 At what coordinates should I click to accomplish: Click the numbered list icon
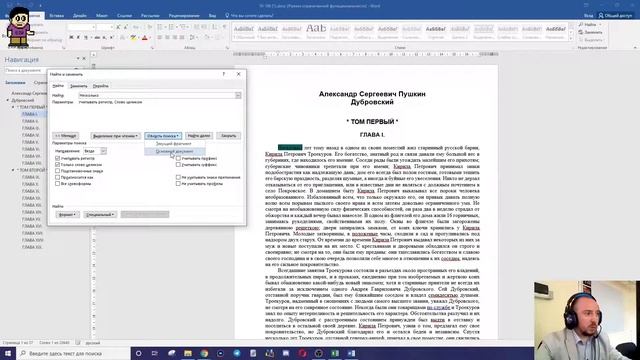coord(171,27)
